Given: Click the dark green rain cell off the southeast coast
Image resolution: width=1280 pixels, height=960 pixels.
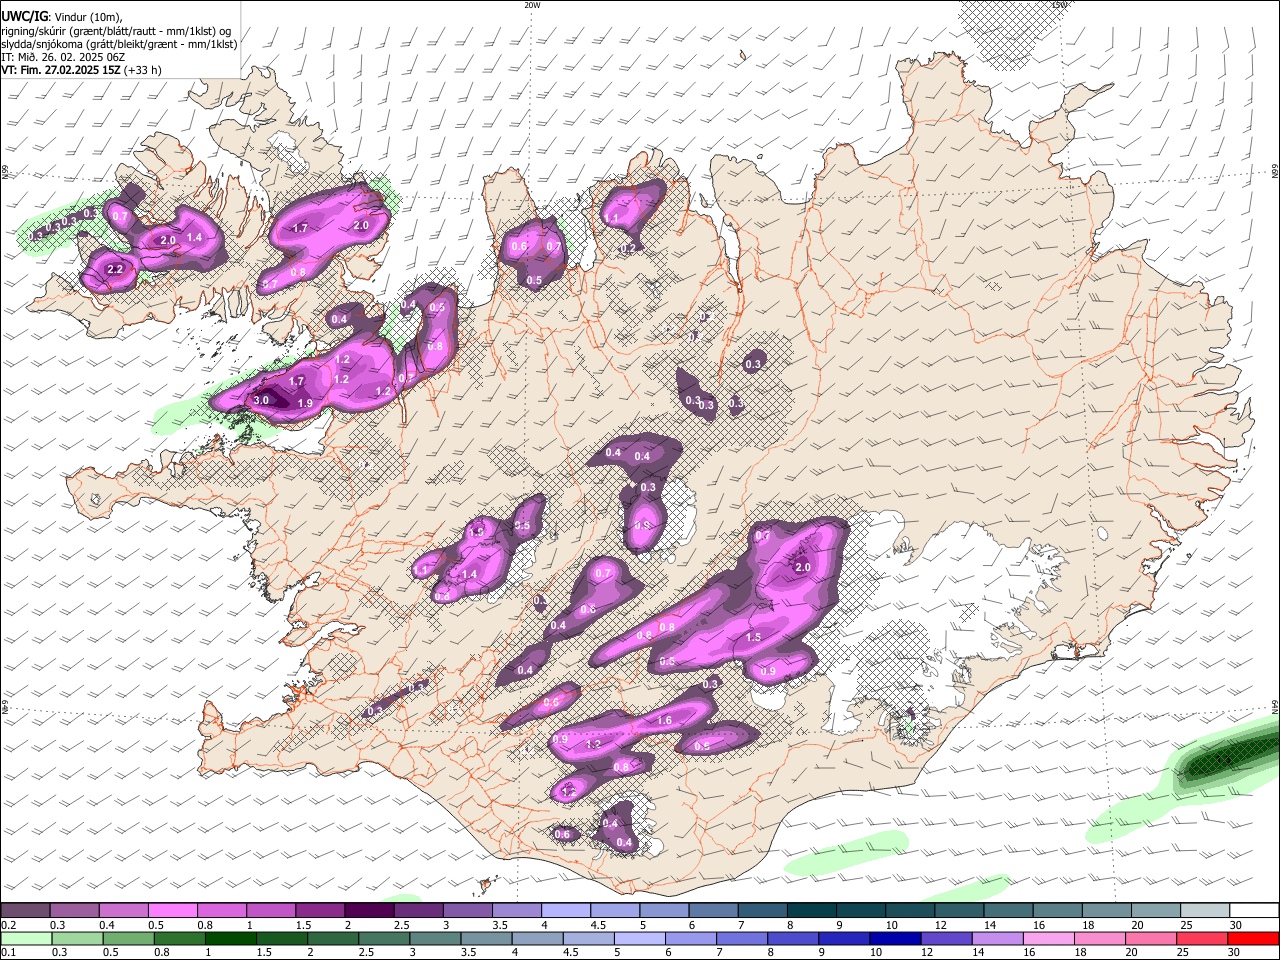Looking at the screenshot, I should 1228,761.
